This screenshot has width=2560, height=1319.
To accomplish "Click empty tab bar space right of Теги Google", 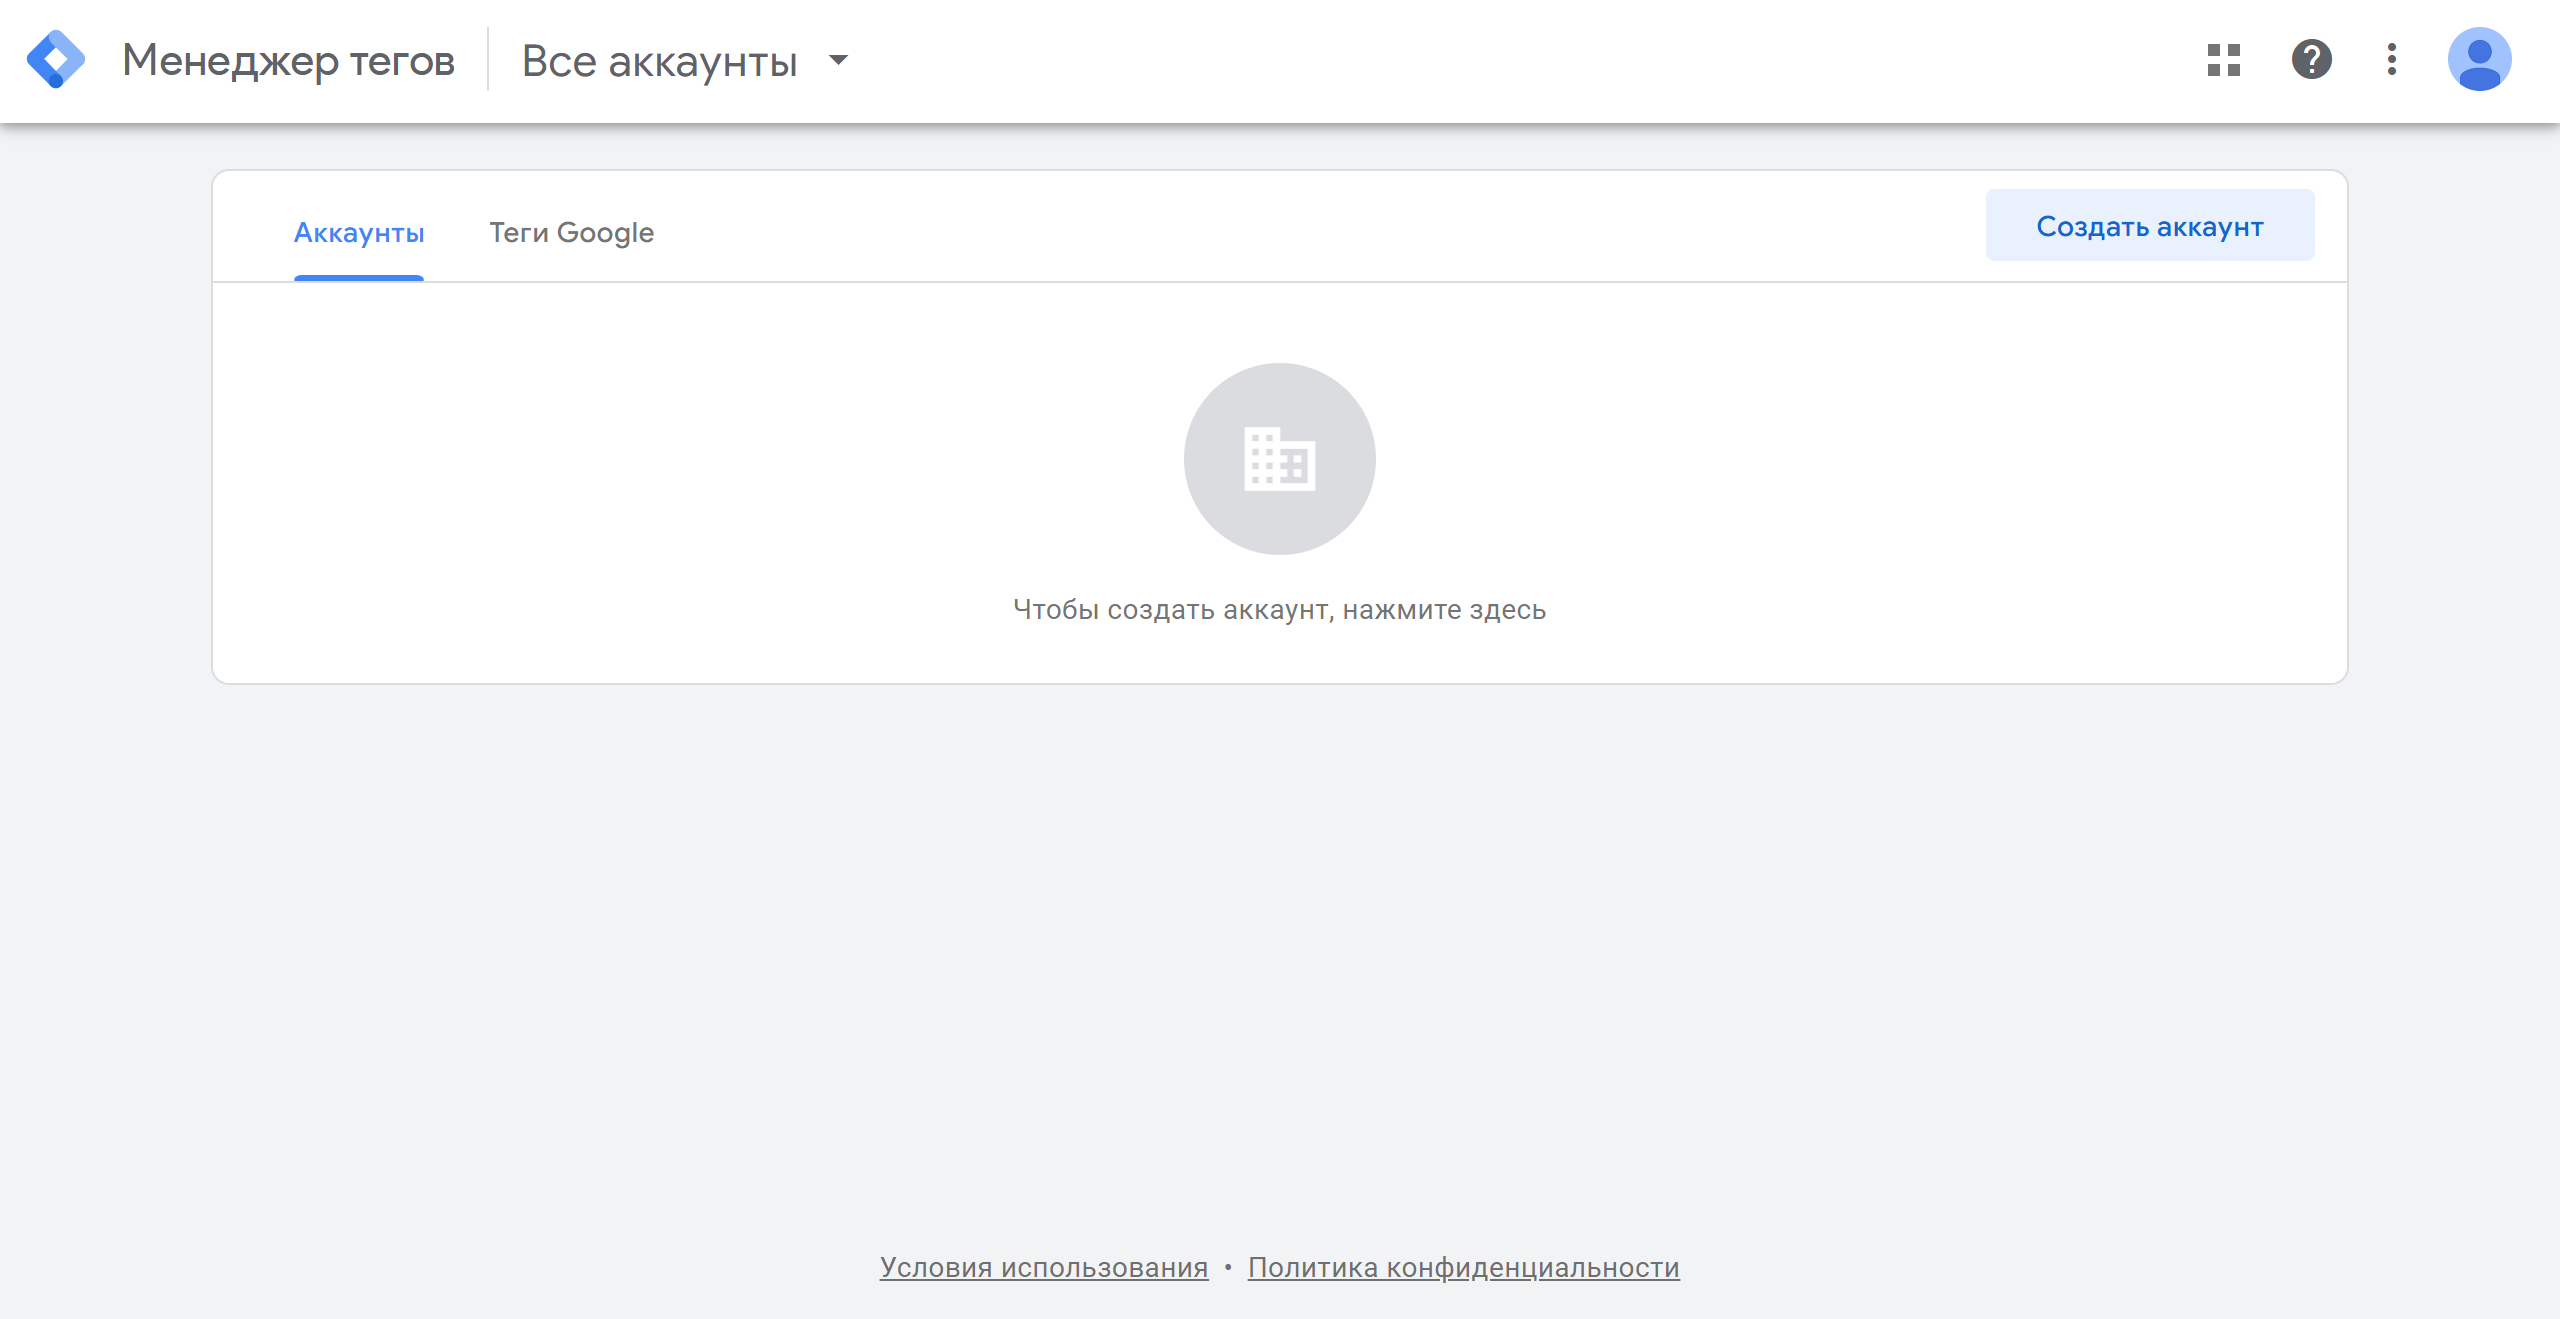I will (1300, 230).
